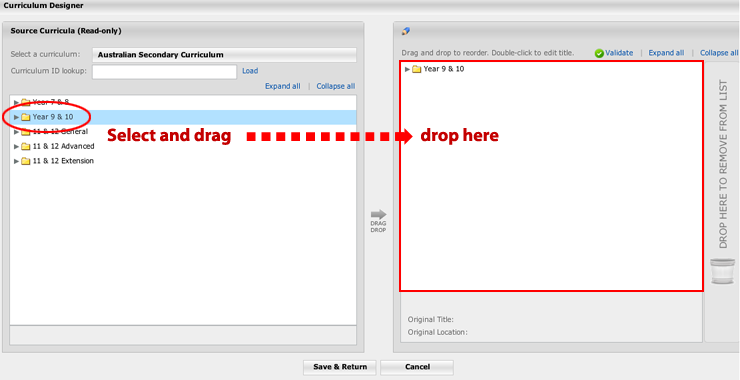Select the 11 & 12 Advanced label
Viewport: 740px width, 380px height.
pyautogui.click(x=63, y=146)
